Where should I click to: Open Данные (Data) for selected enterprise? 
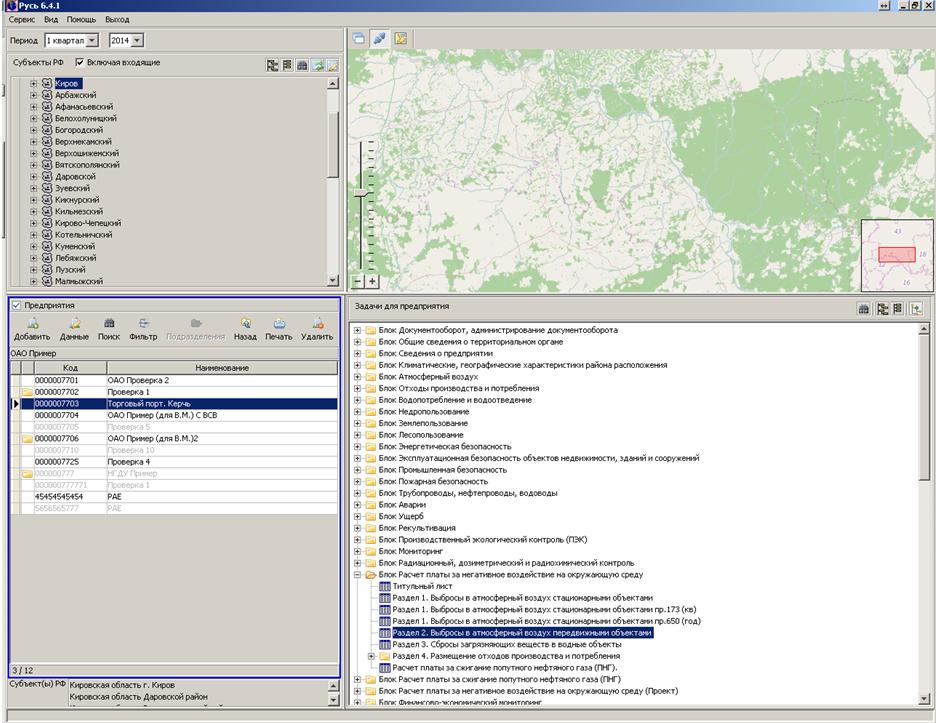coord(73,324)
